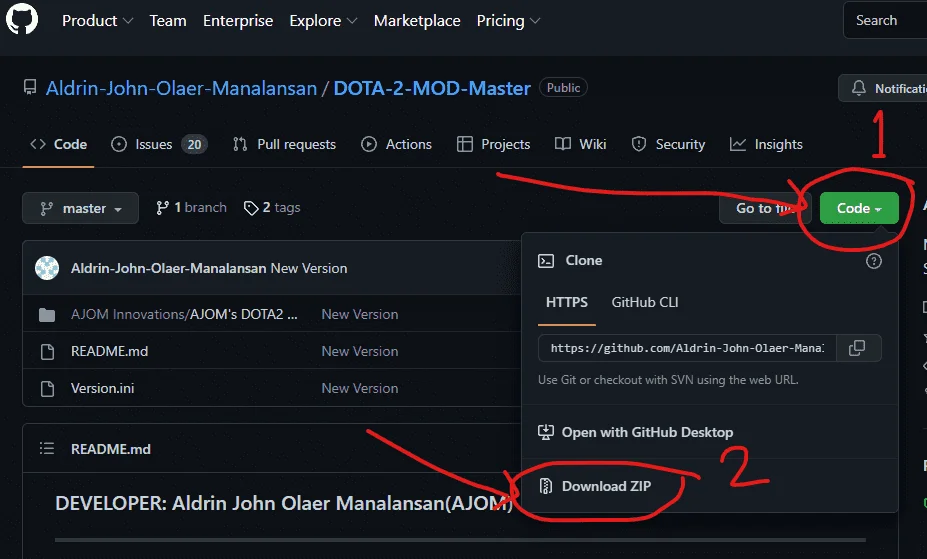
Task: Open New Version commit for Version.ini row
Action: (359, 388)
